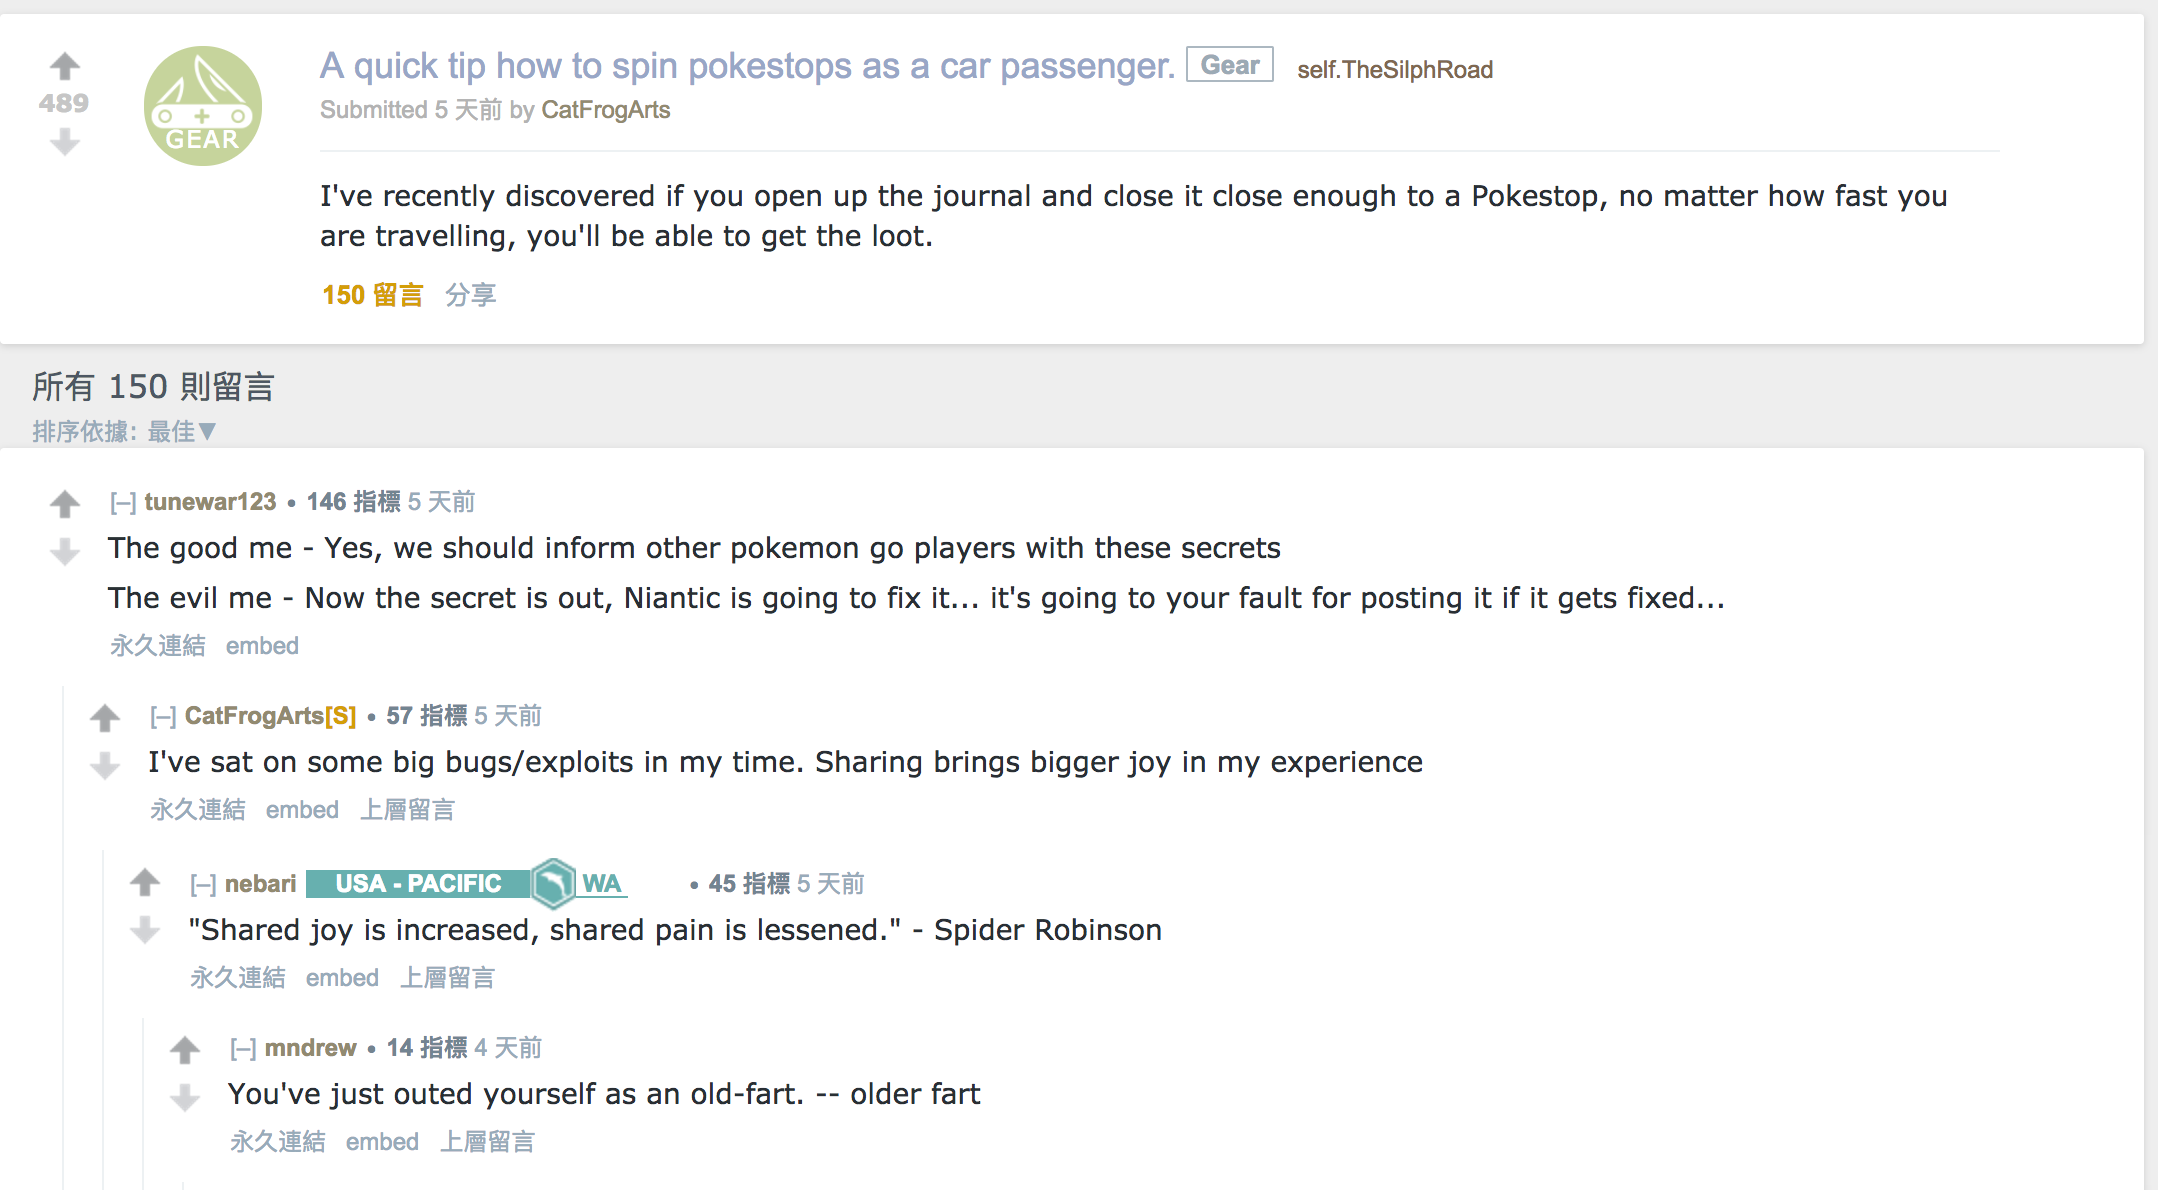This screenshot has height=1190, width=2158.
Task: Open CatFrogArts author profile under title
Action: coord(605,110)
